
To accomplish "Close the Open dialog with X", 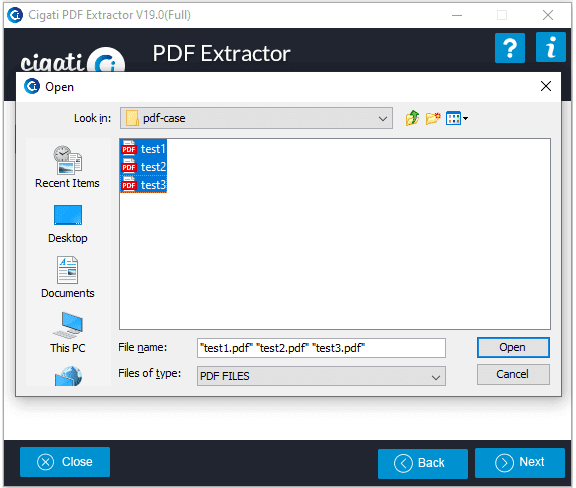I will 546,86.
